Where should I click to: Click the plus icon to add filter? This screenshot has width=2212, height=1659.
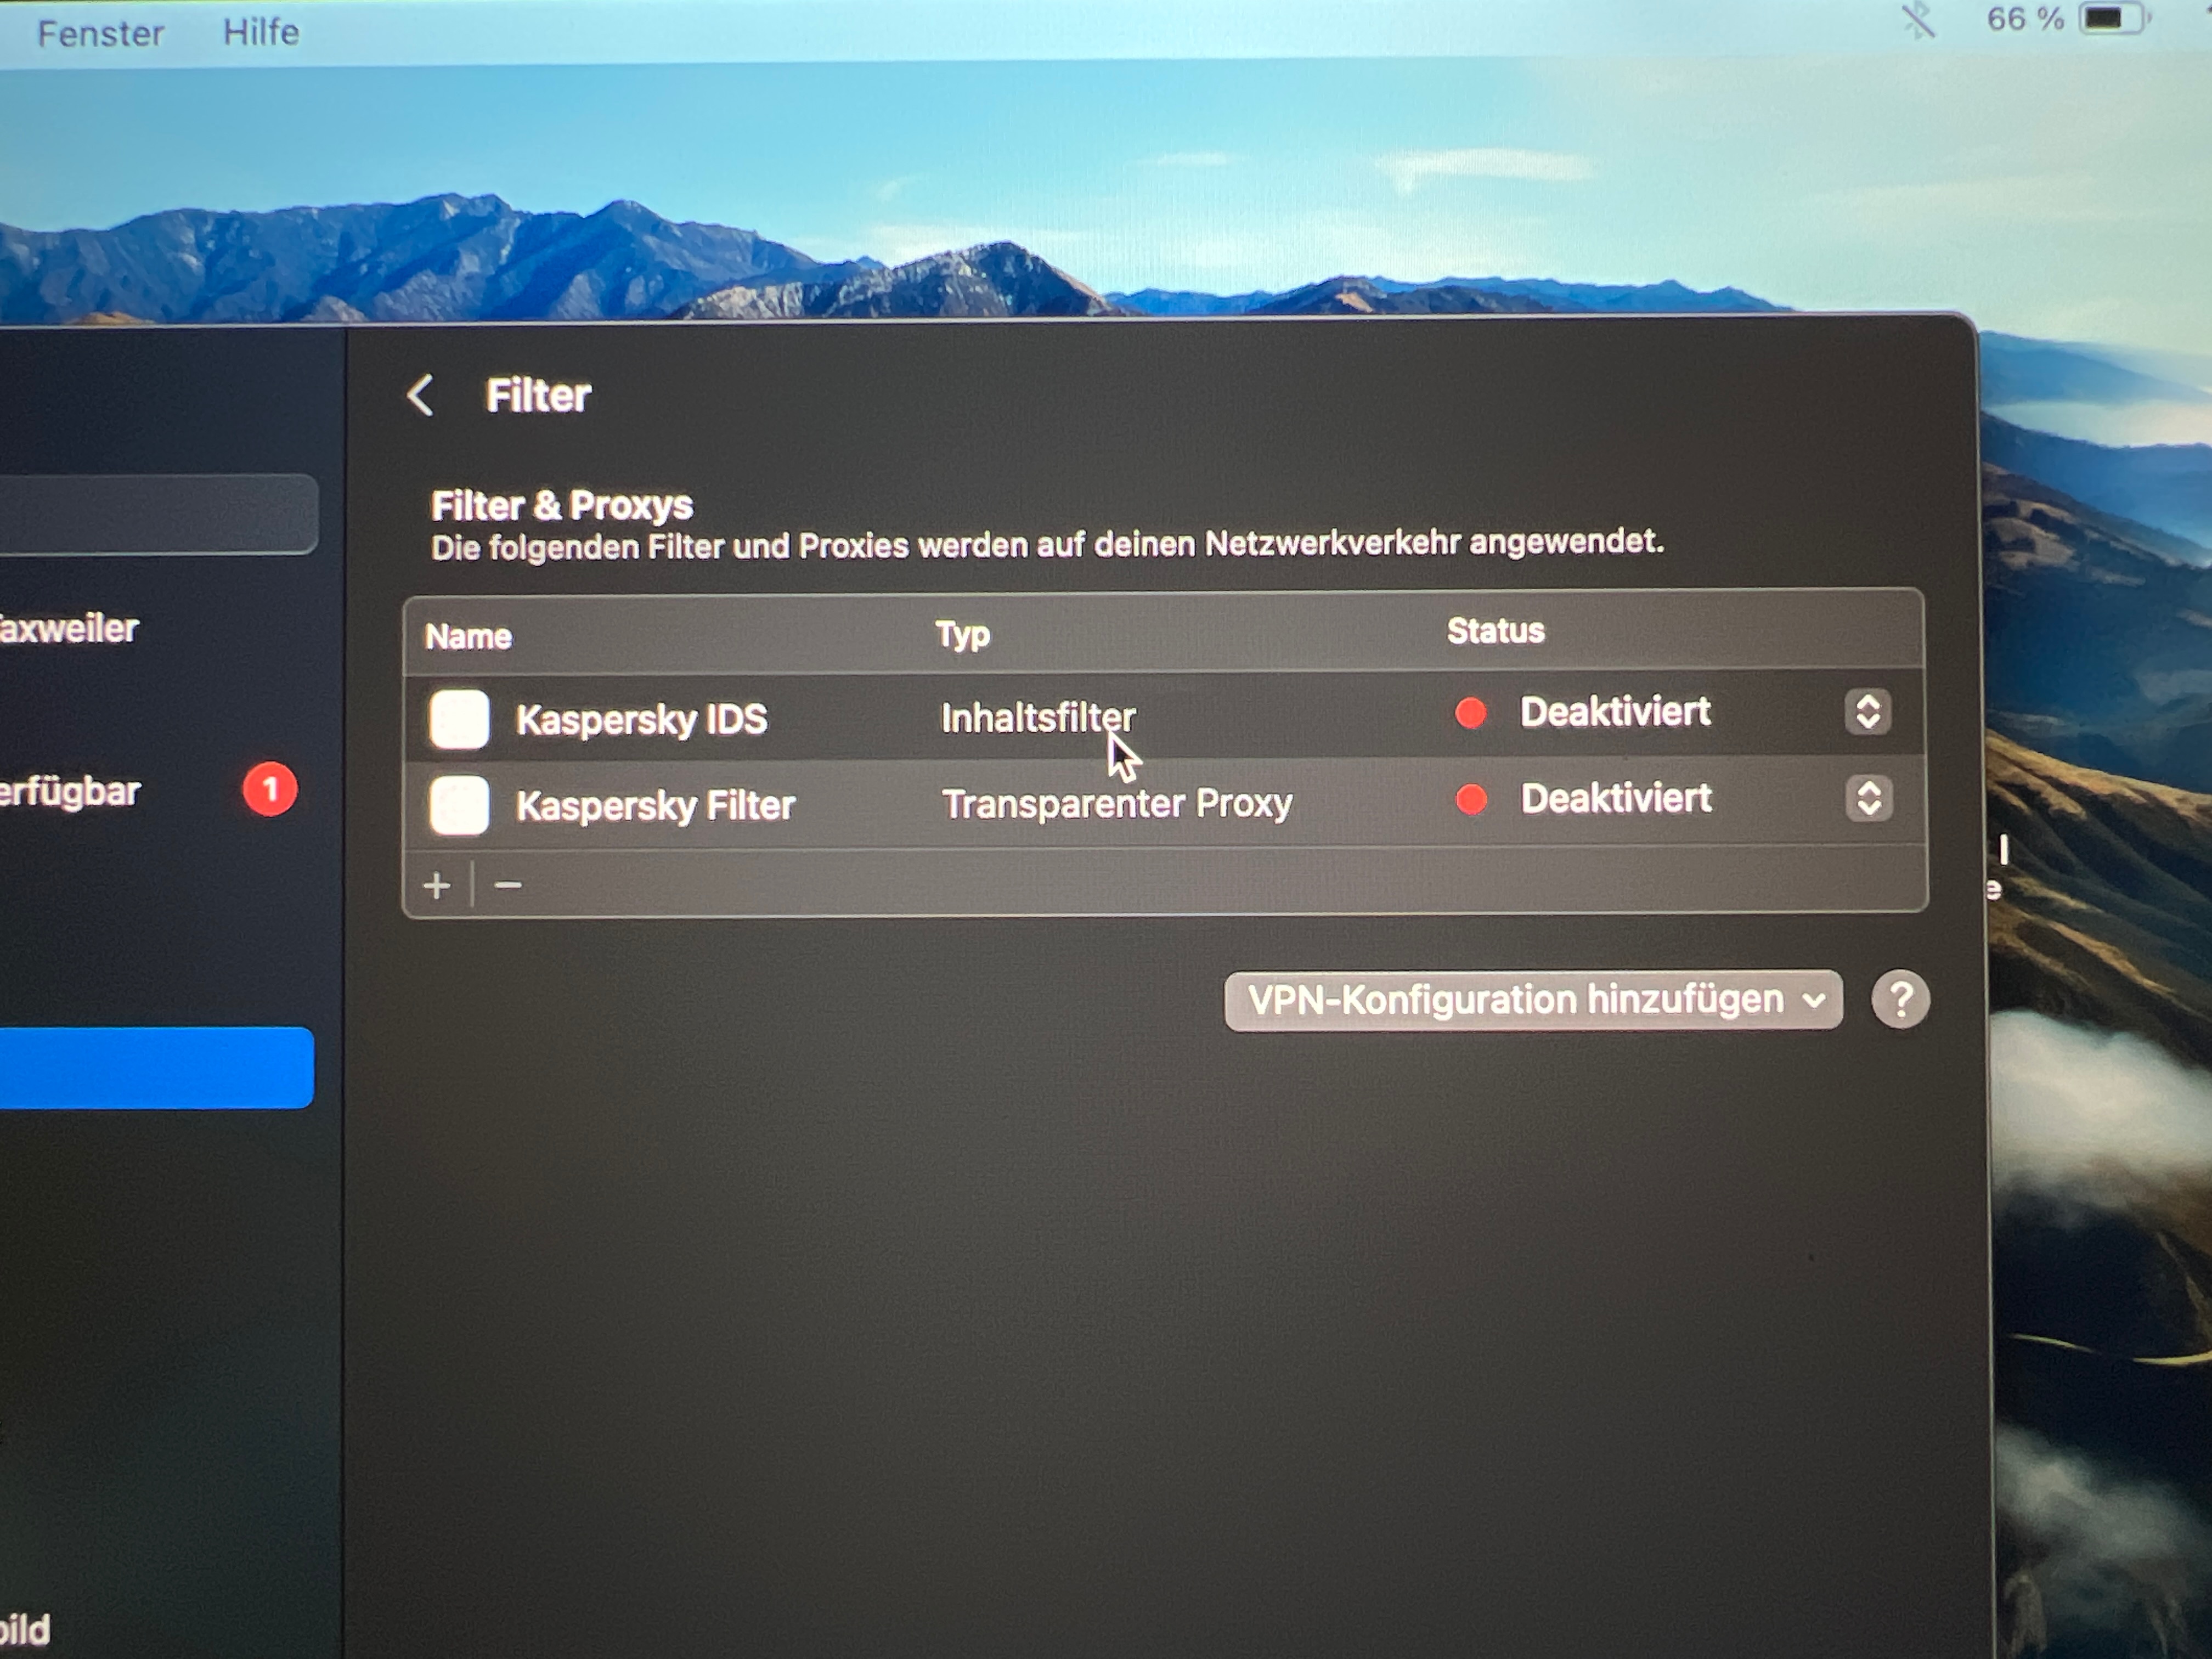pos(437,885)
